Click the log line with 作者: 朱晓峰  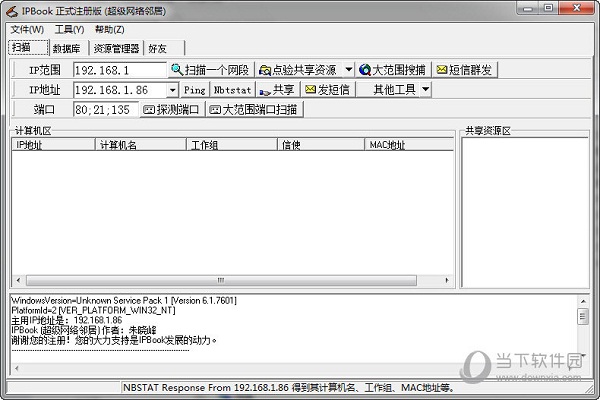pos(84,330)
